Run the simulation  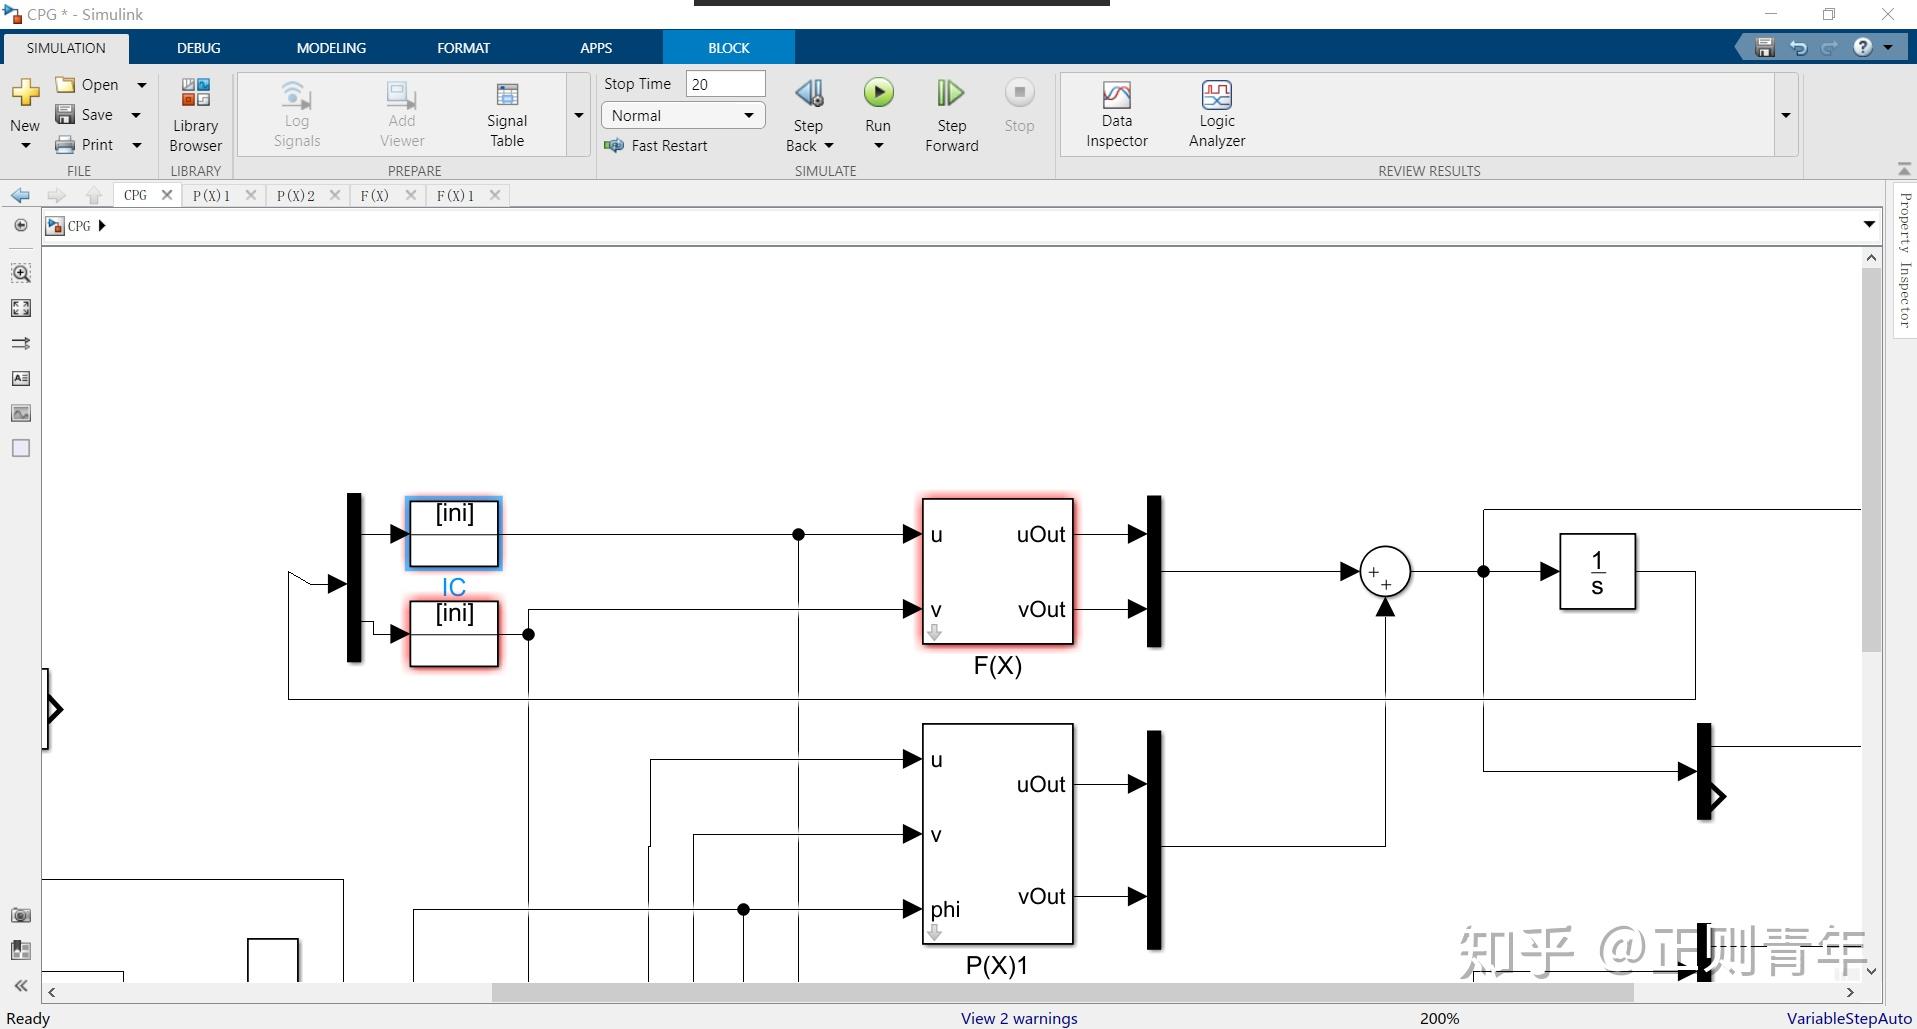[x=878, y=93]
